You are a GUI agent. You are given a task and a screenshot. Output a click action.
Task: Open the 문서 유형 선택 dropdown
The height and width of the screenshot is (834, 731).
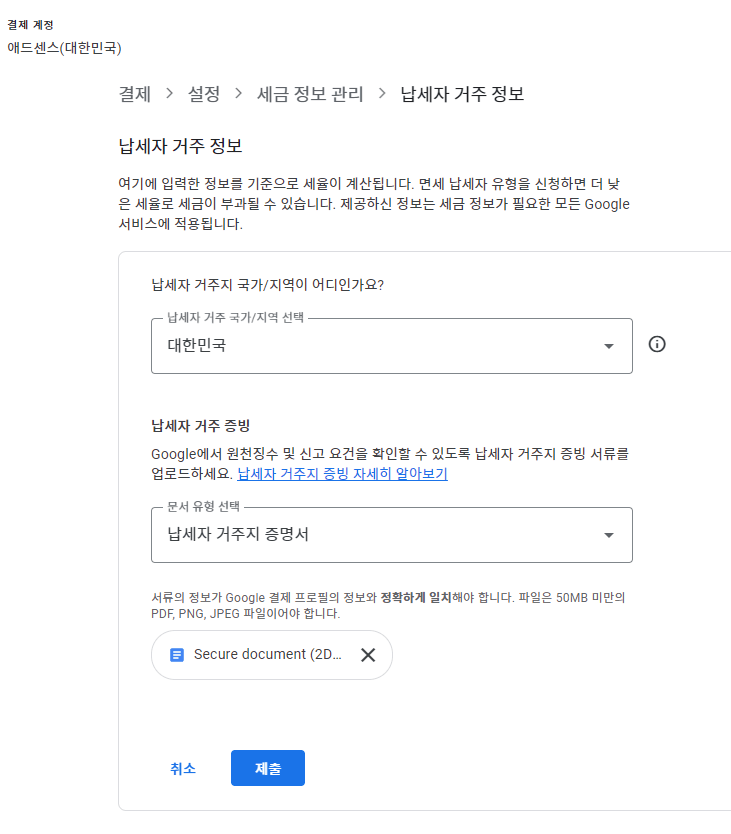click(x=391, y=535)
